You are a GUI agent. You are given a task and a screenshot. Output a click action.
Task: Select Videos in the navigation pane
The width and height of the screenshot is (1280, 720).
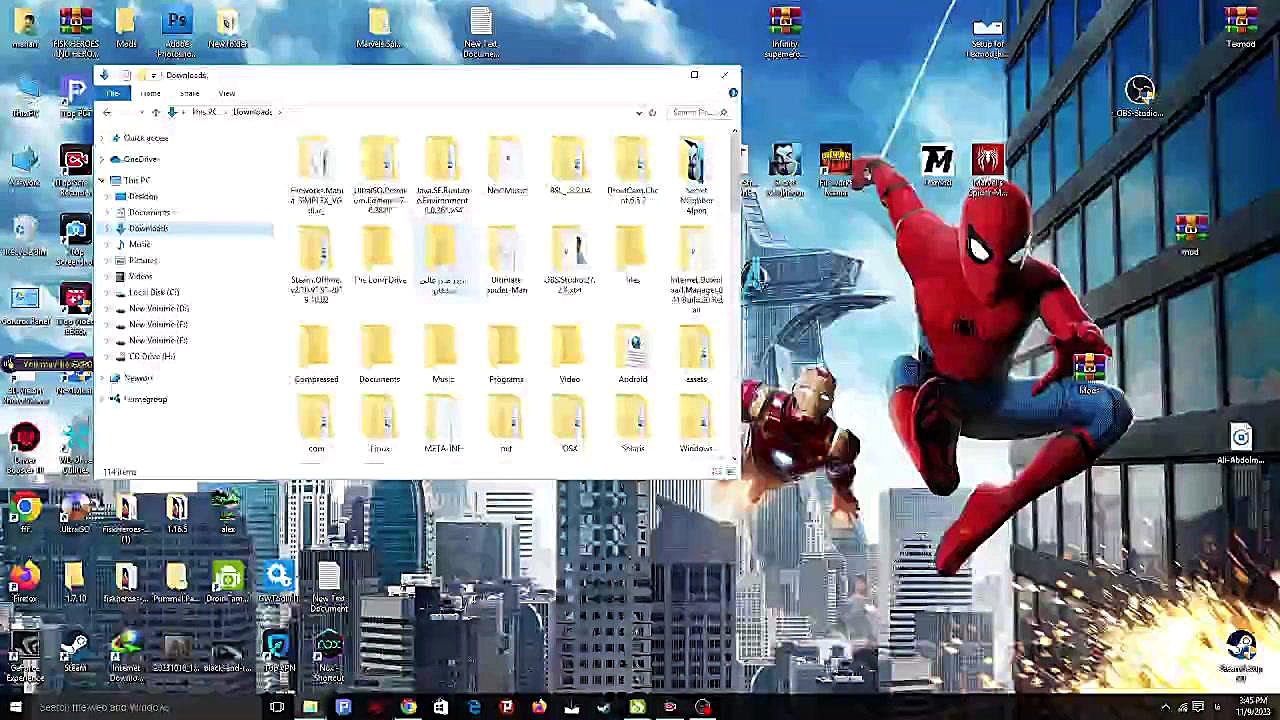coord(140,276)
